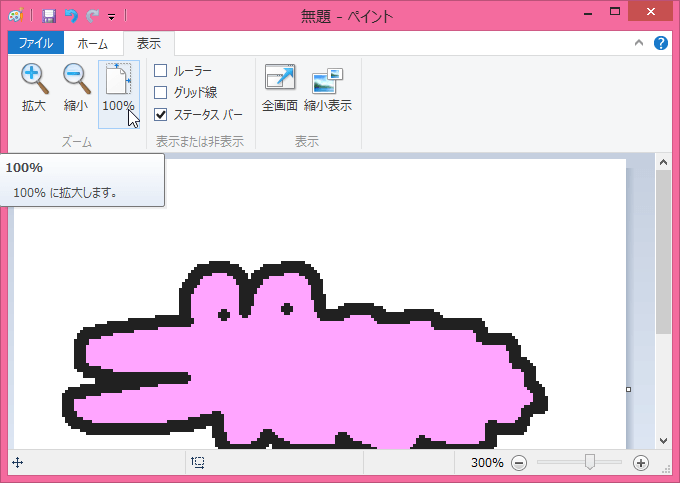Click the vertical scrollbar up arrow
Image resolution: width=680 pixels, height=483 pixels.
[x=663, y=162]
